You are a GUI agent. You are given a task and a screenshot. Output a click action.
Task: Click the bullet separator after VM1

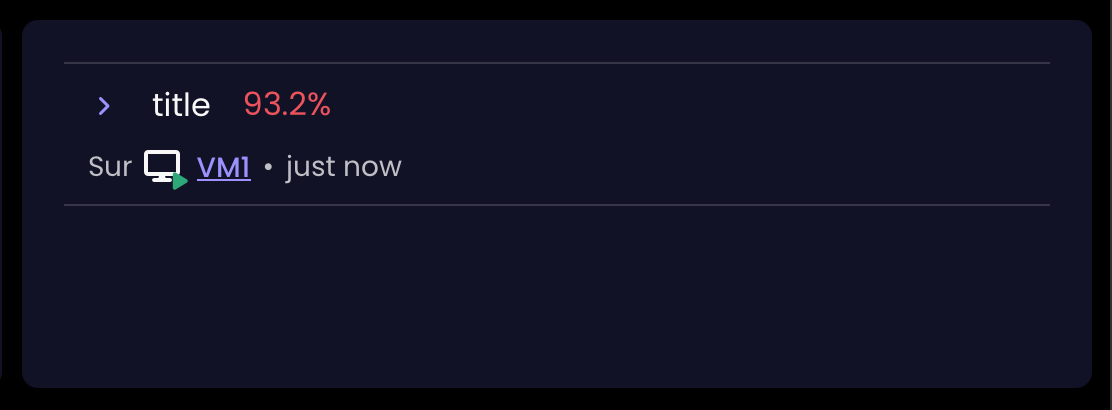tap(268, 168)
